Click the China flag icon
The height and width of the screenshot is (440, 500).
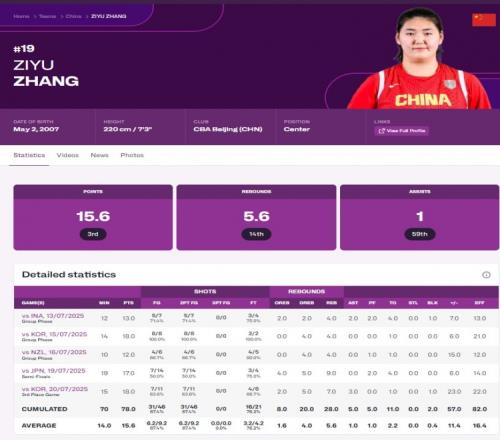484,20
